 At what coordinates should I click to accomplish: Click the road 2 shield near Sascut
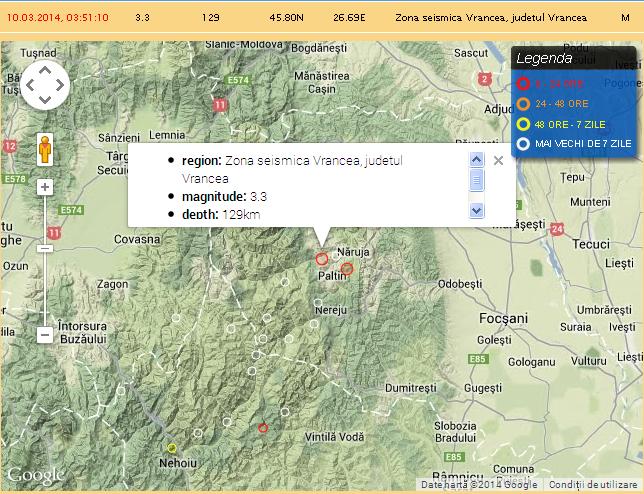[485, 79]
